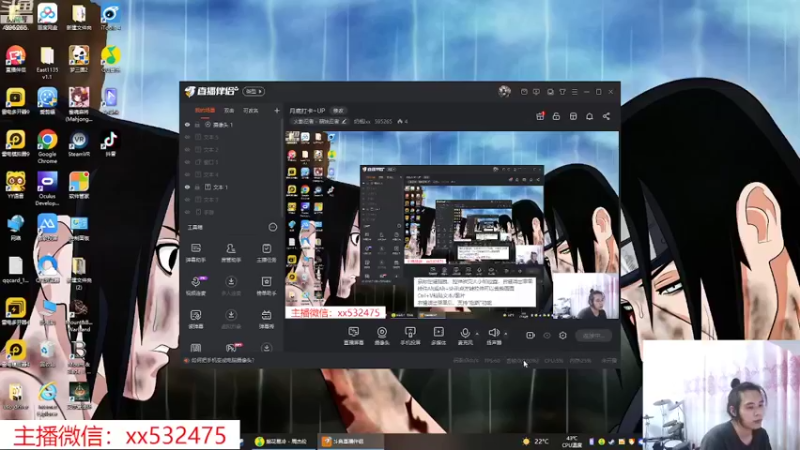Open feedback chat bubble icon in title bar
The height and width of the screenshot is (450, 800).
point(536,92)
